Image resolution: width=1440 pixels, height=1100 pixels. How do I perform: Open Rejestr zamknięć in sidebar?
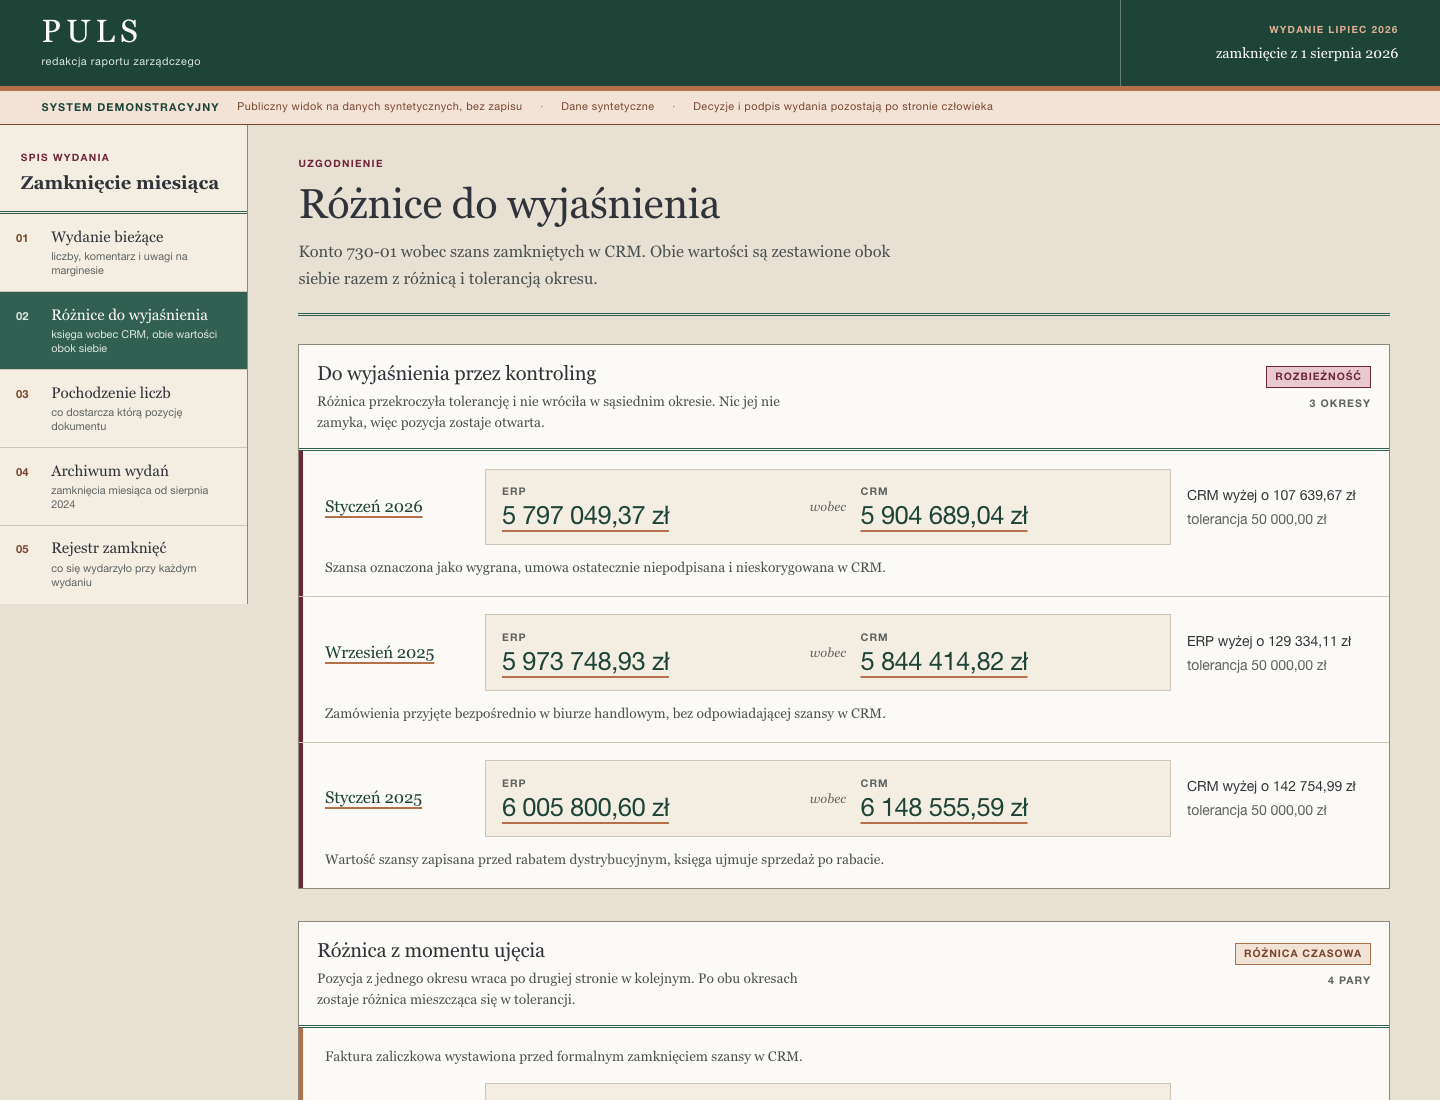pyautogui.click(x=124, y=564)
